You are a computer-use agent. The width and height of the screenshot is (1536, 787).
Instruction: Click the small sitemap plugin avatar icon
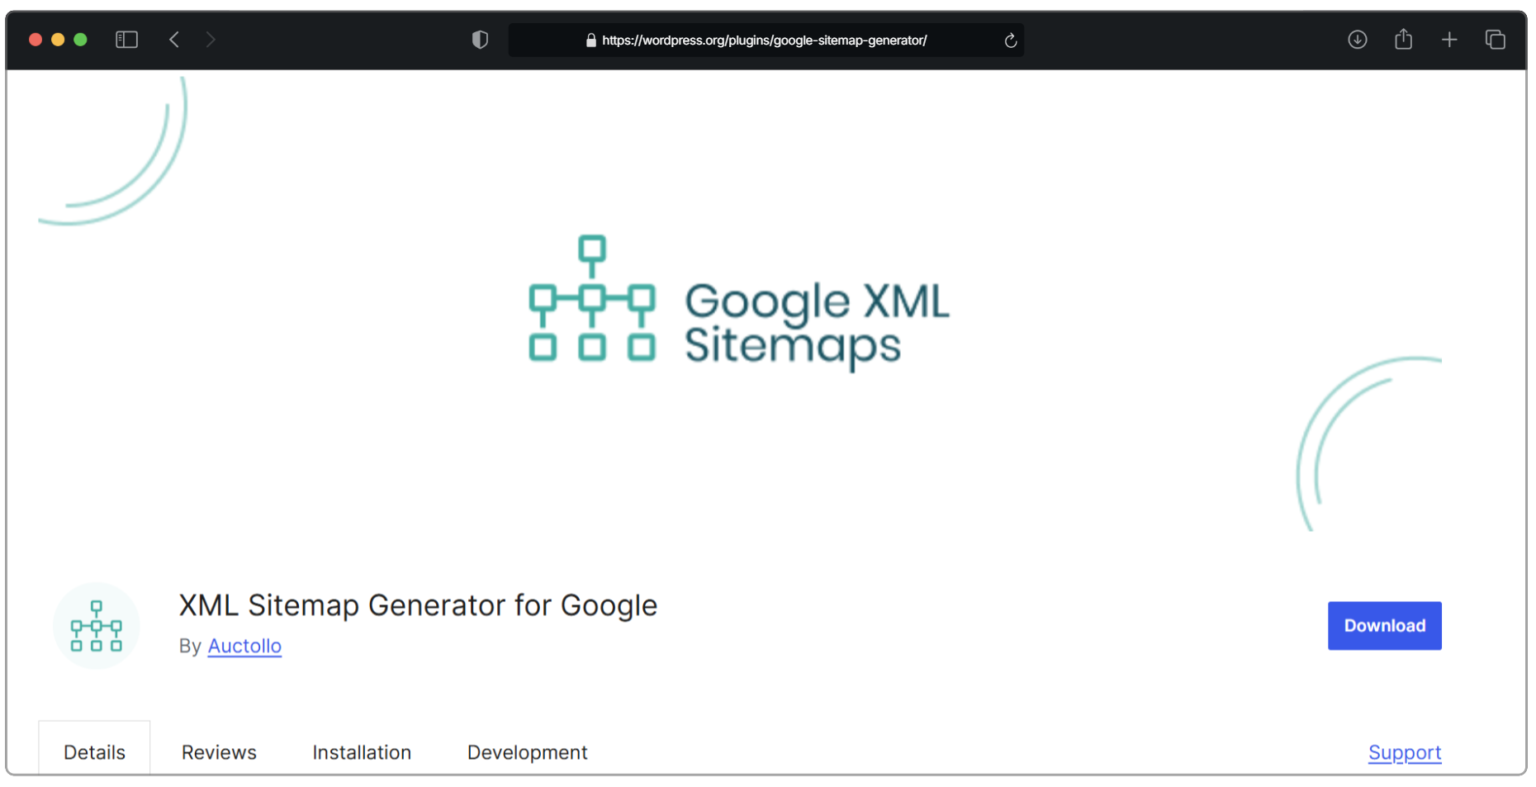95,625
